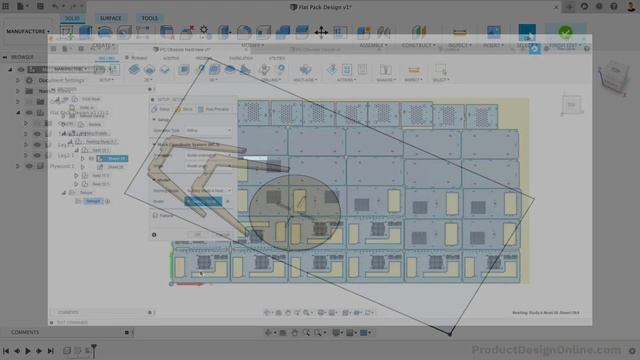640x360 pixels.
Task: Open the CONSTRUCT dropdown
Action: click(418, 45)
